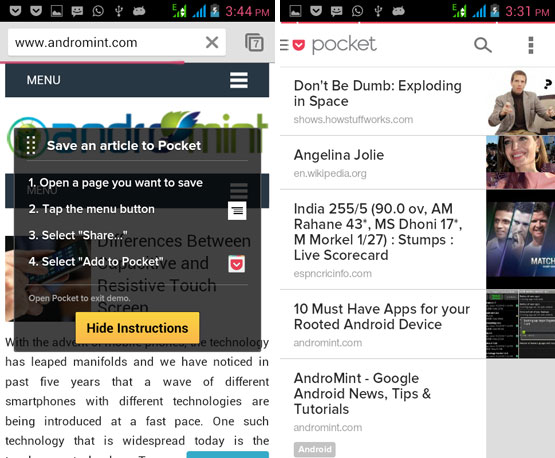Viewport: 555px width, 458px height.
Task: Clear the browser URL with the X icon
Action: (212, 42)
